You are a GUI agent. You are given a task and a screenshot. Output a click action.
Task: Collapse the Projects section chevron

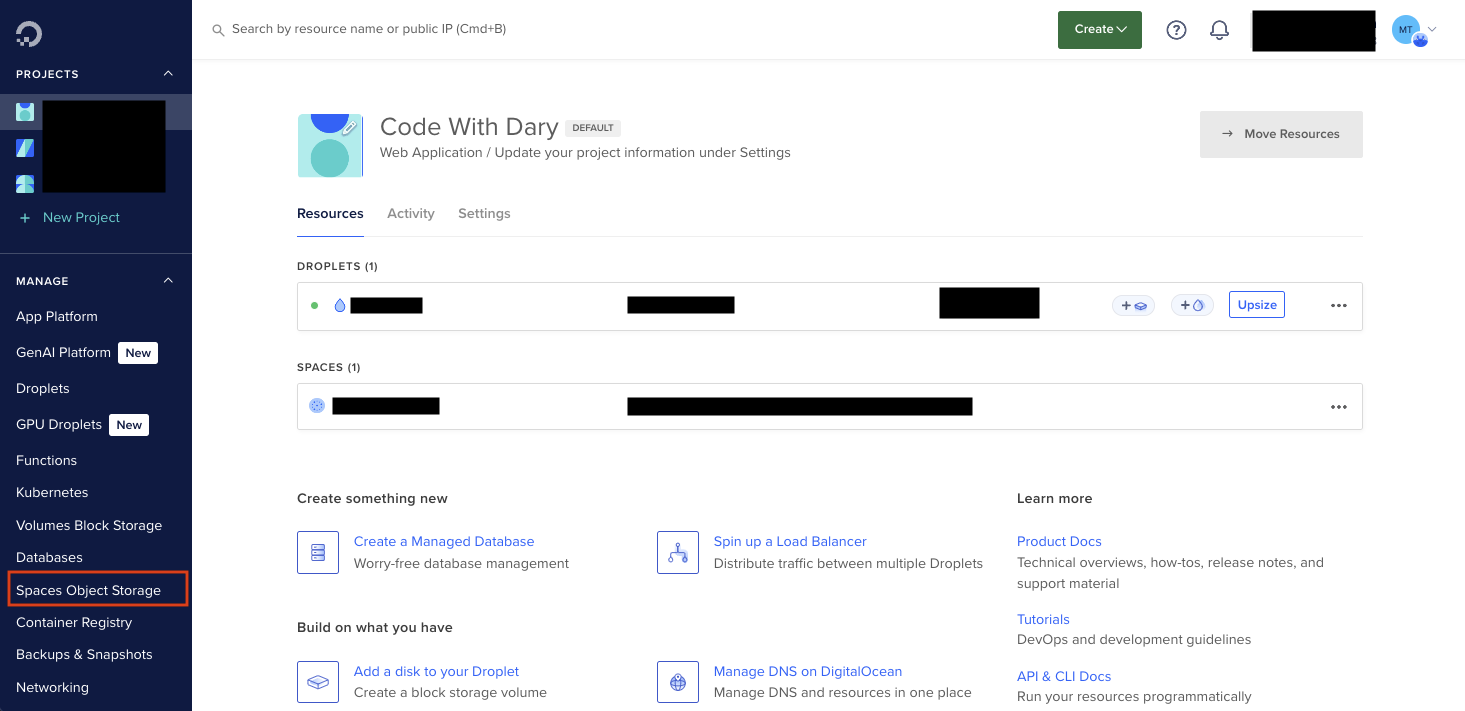168,74
